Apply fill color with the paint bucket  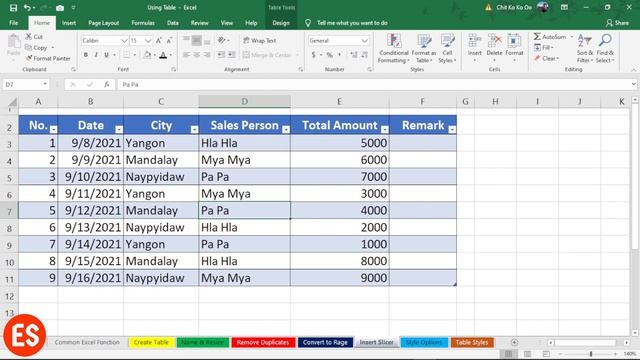click(x=147, y=55)
